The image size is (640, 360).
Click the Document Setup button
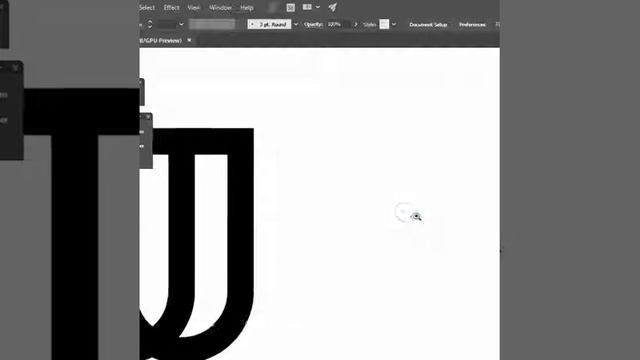[428, 24]
